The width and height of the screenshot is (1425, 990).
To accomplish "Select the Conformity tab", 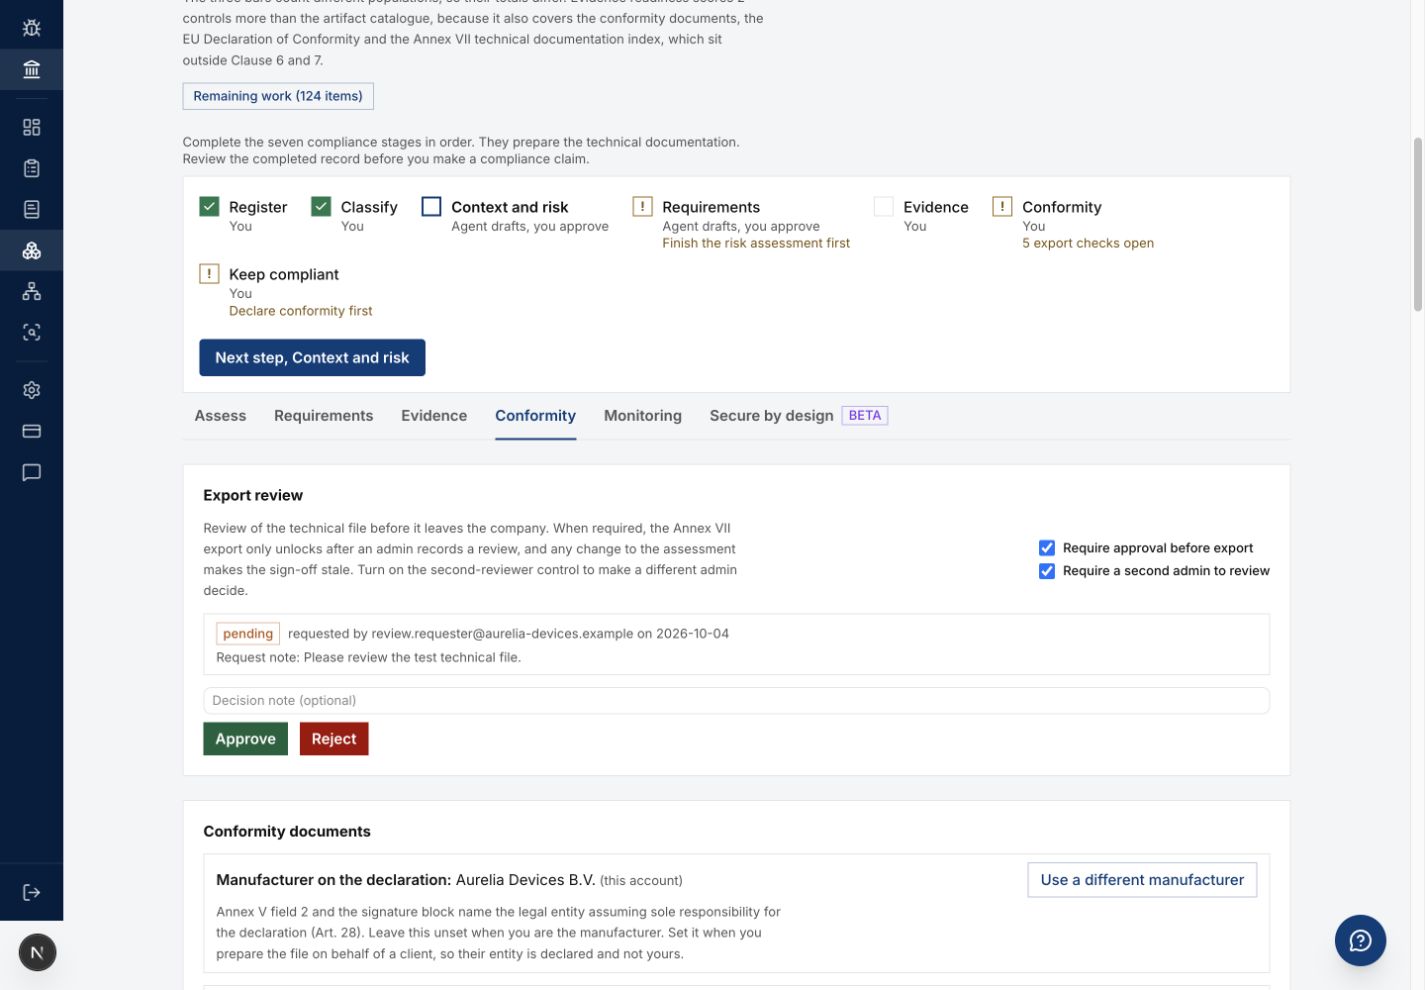I will [535, 416].
